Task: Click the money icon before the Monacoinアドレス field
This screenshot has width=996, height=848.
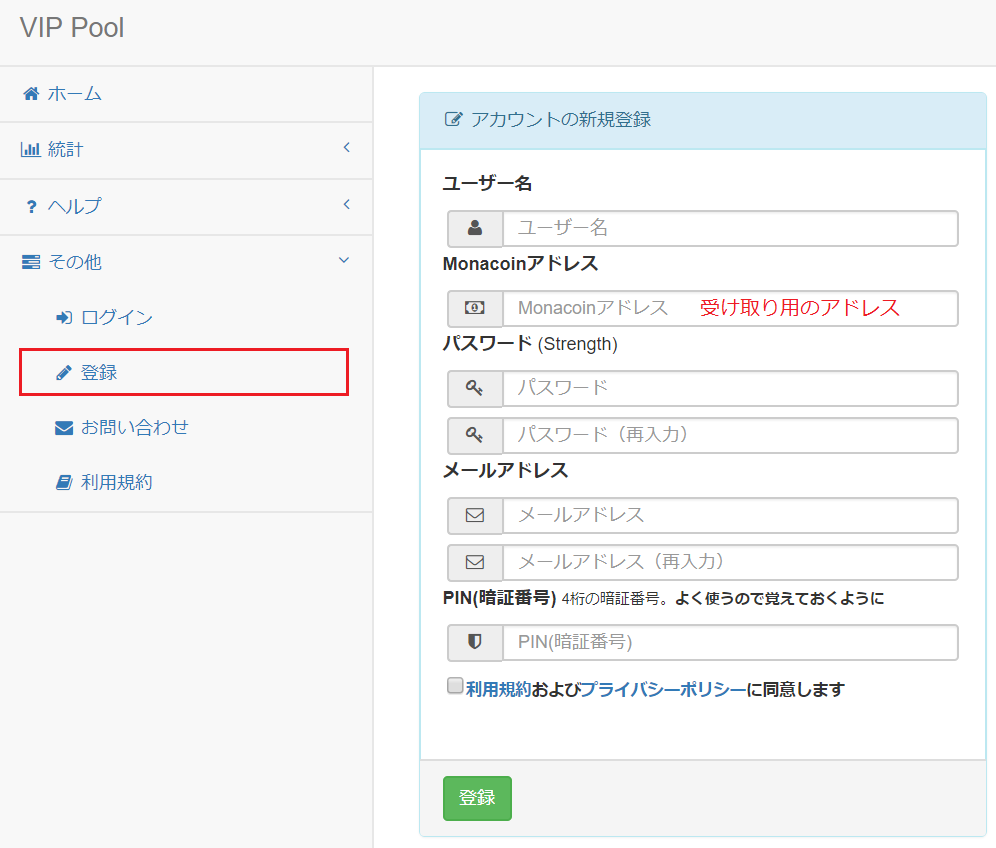Action: 474,308
